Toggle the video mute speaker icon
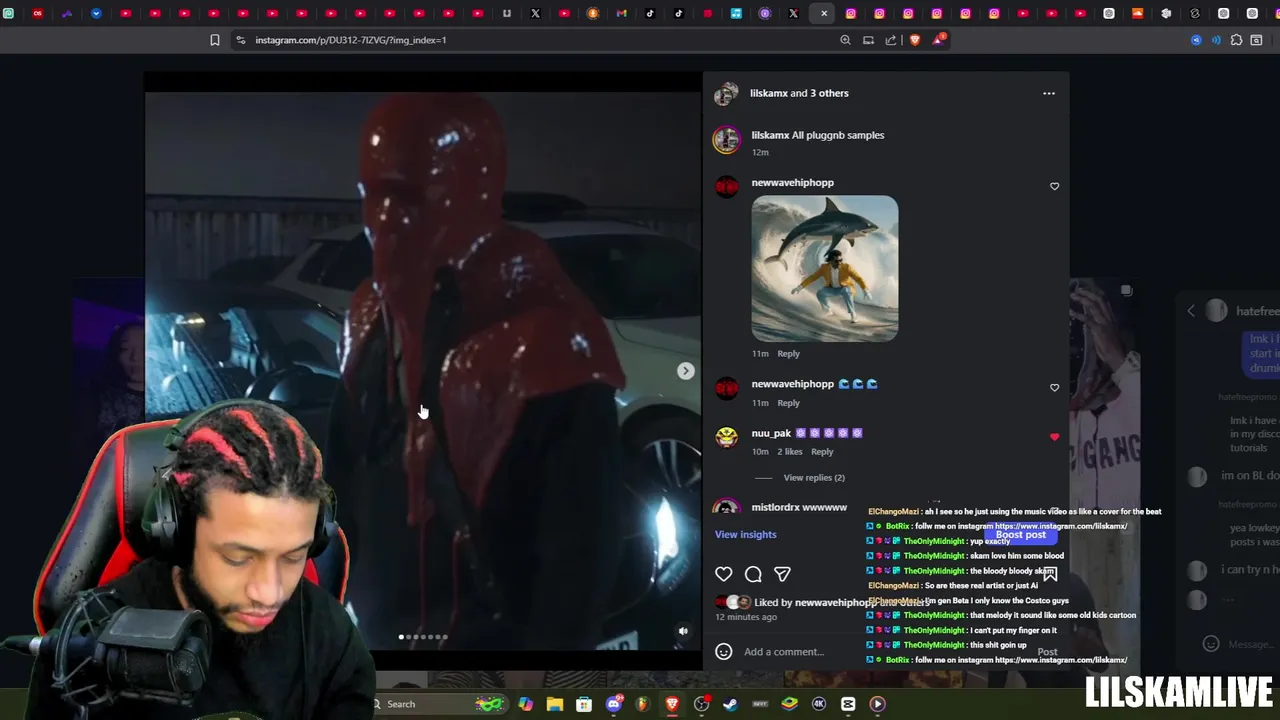1280x720 pixels. pyautogui.click(x=683, y=631)
